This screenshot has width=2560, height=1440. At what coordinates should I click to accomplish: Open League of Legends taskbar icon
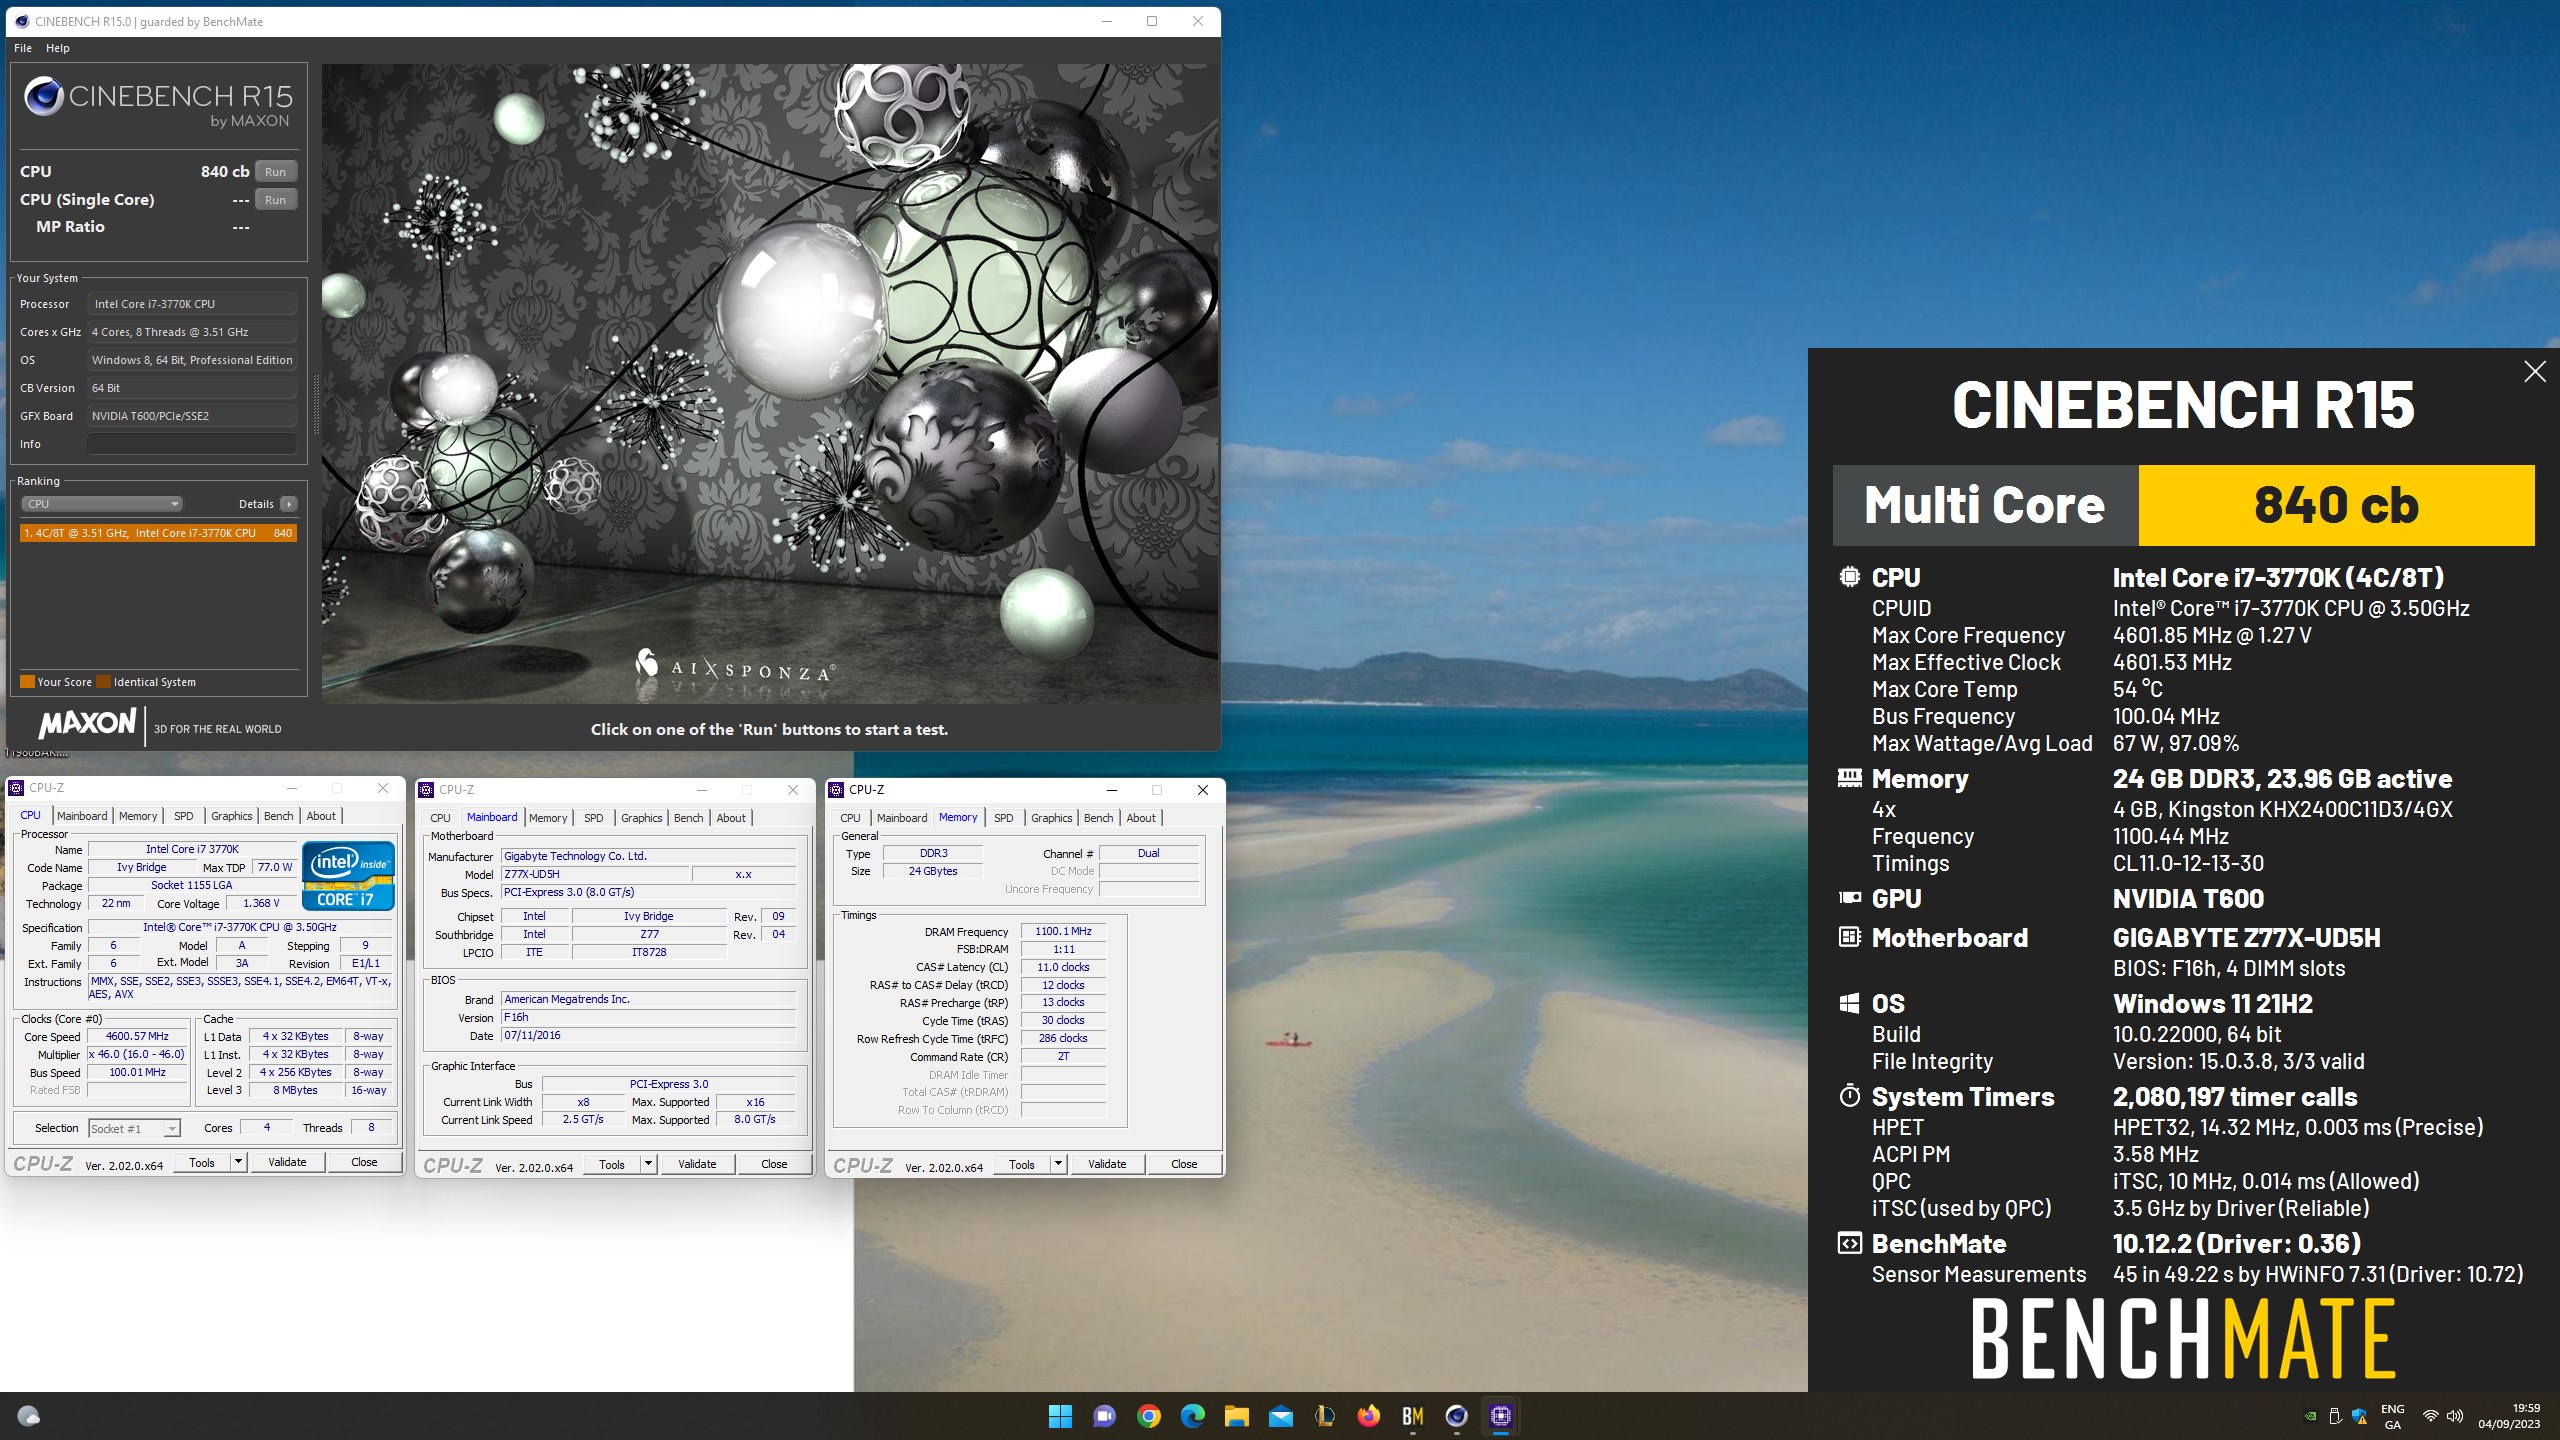click(1324, 1416)
